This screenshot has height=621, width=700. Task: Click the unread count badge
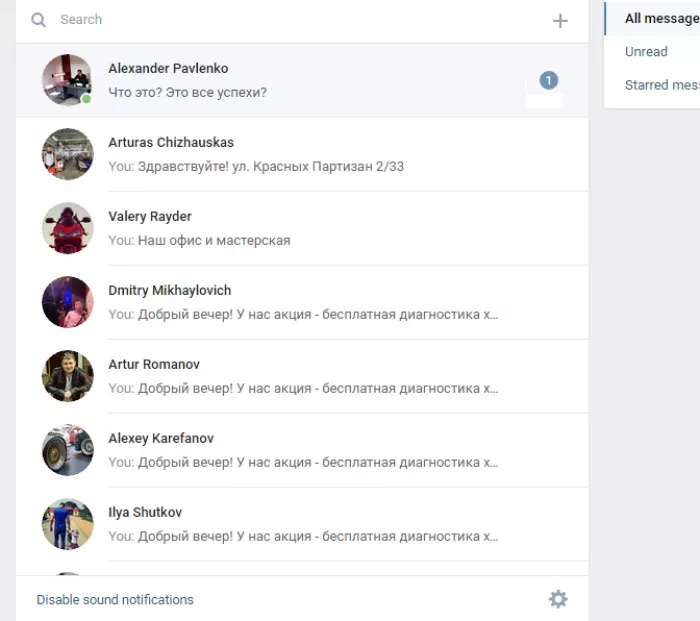(548, 80)
